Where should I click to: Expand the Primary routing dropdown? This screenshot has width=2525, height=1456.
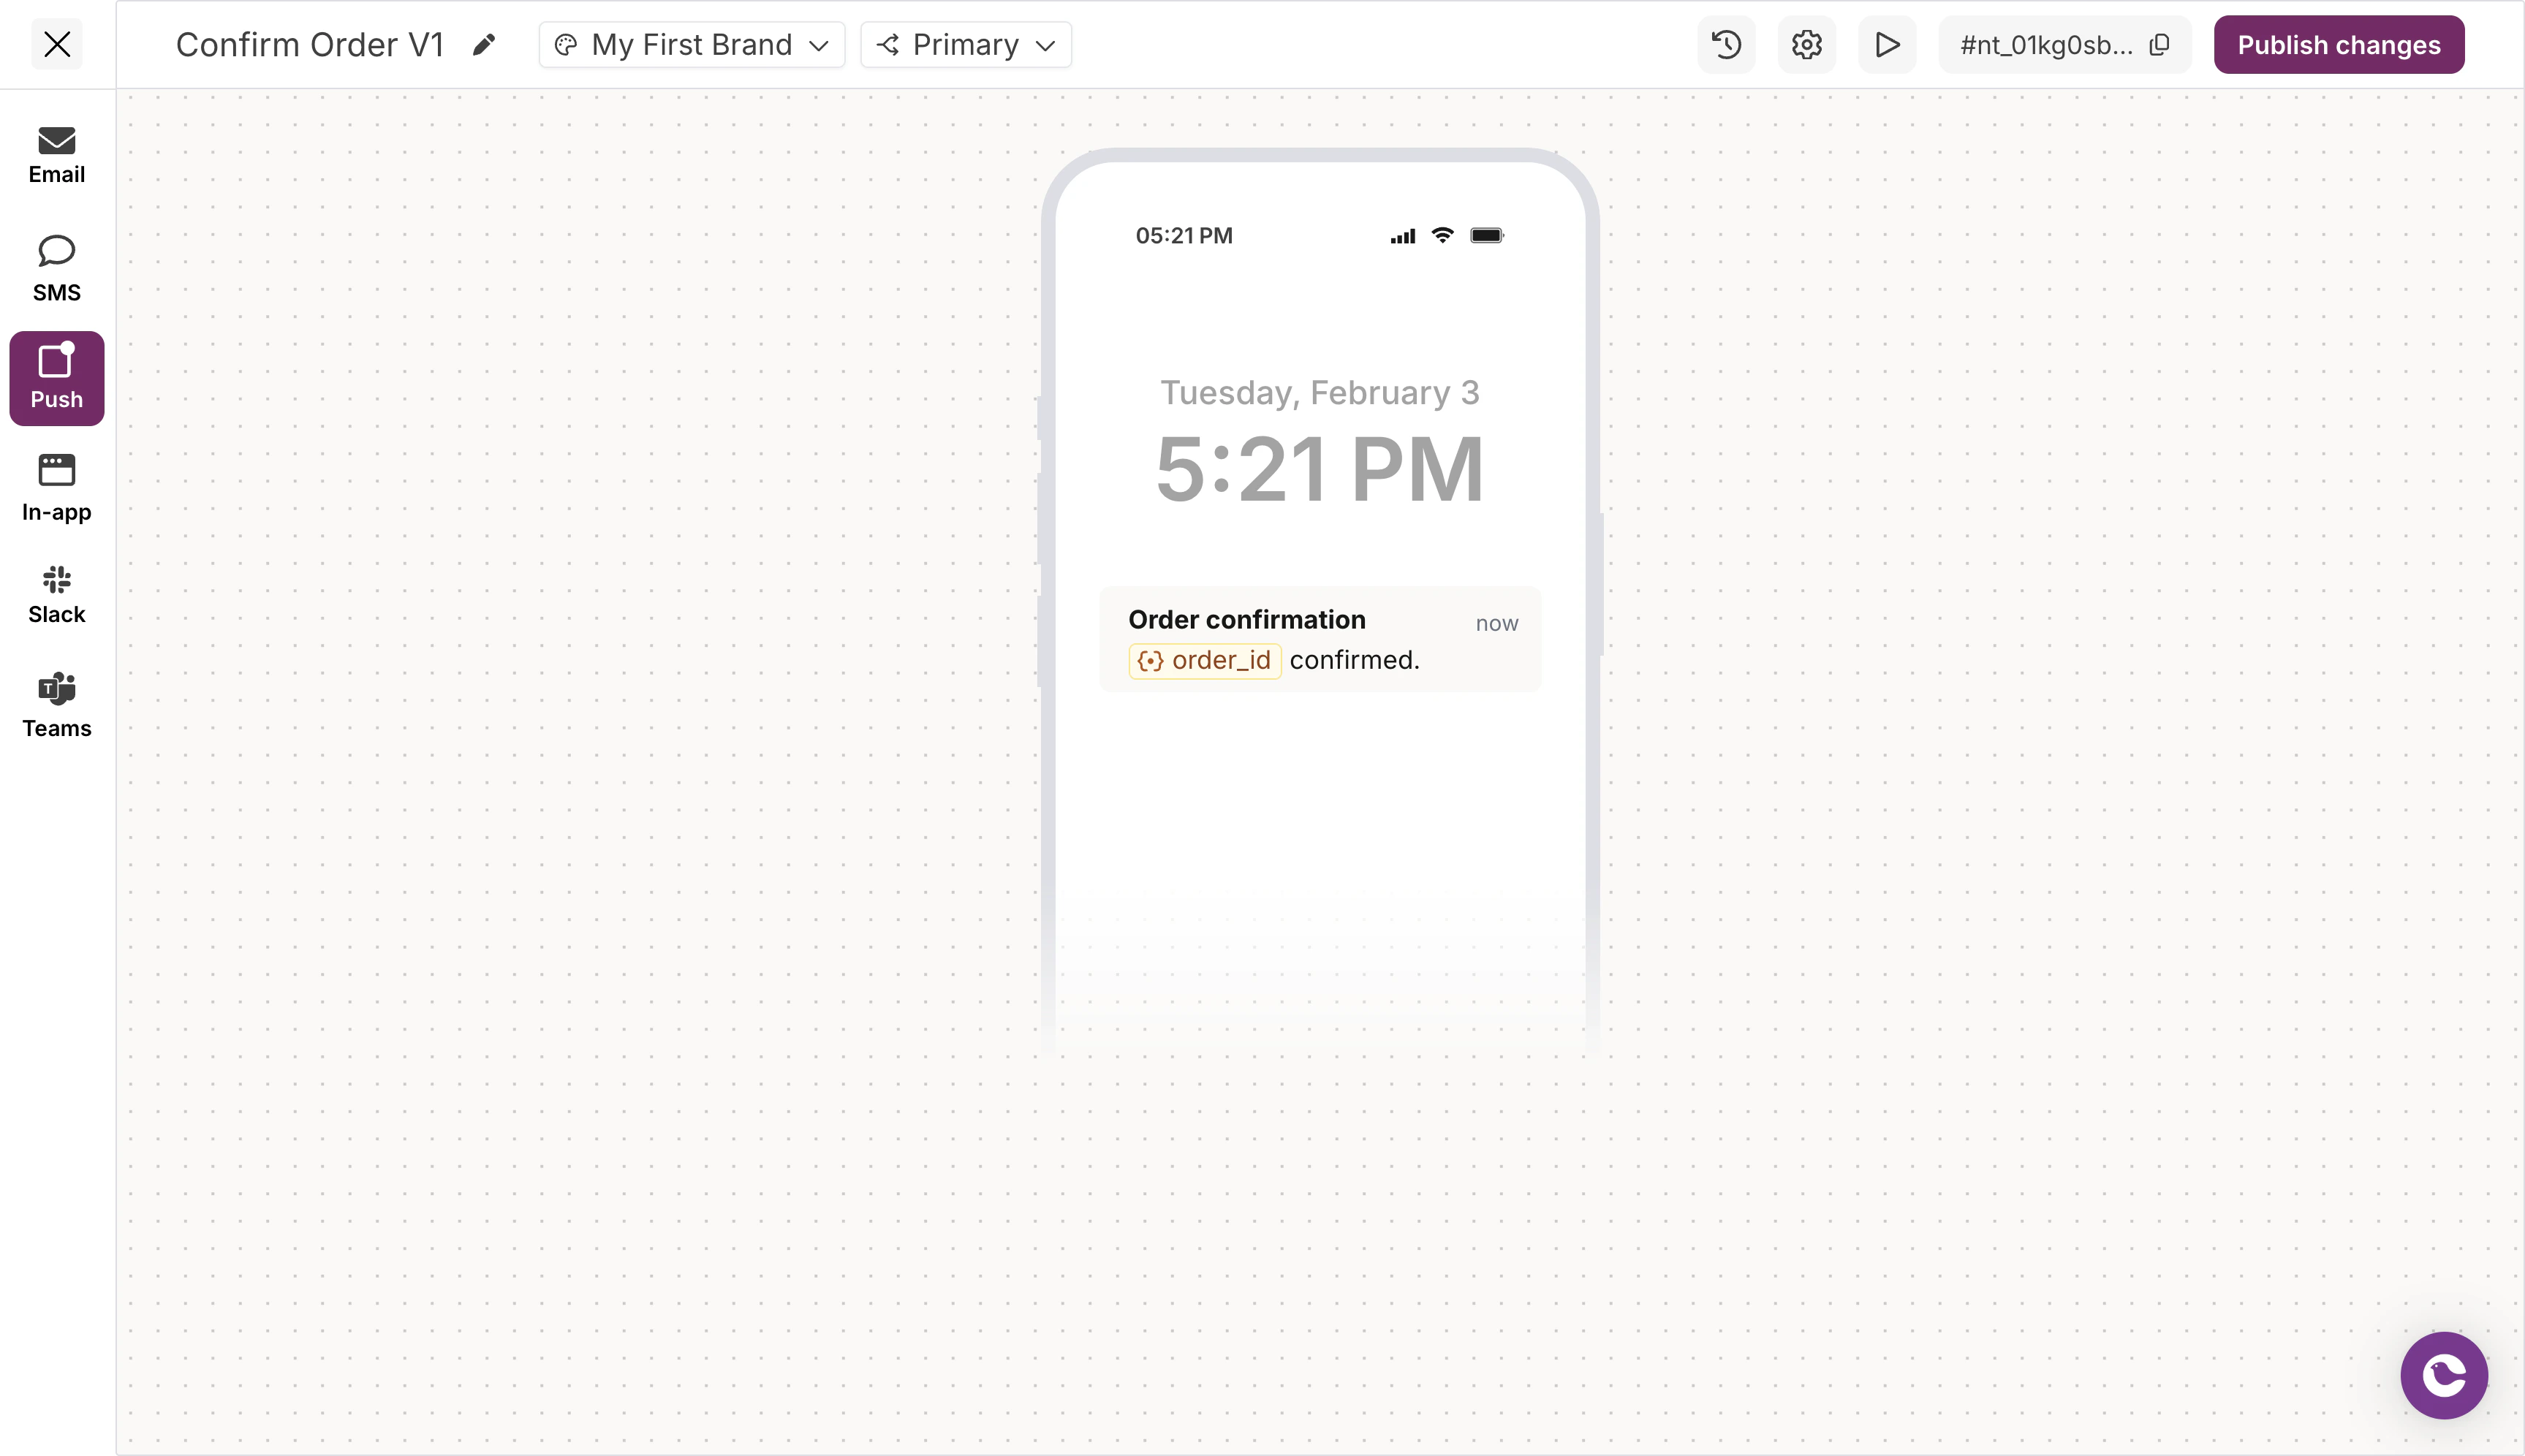[x=964, y=44]
